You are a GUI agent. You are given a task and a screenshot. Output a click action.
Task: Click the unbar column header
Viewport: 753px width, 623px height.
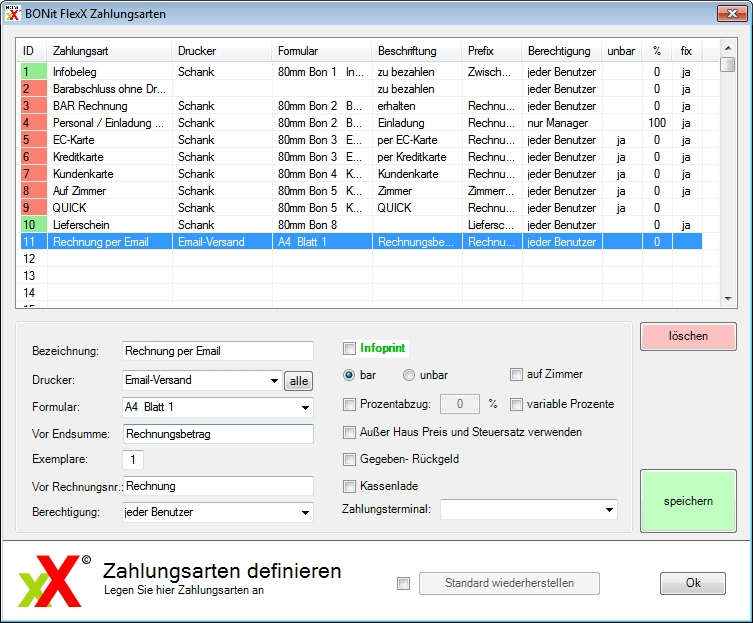click(621, 51)
